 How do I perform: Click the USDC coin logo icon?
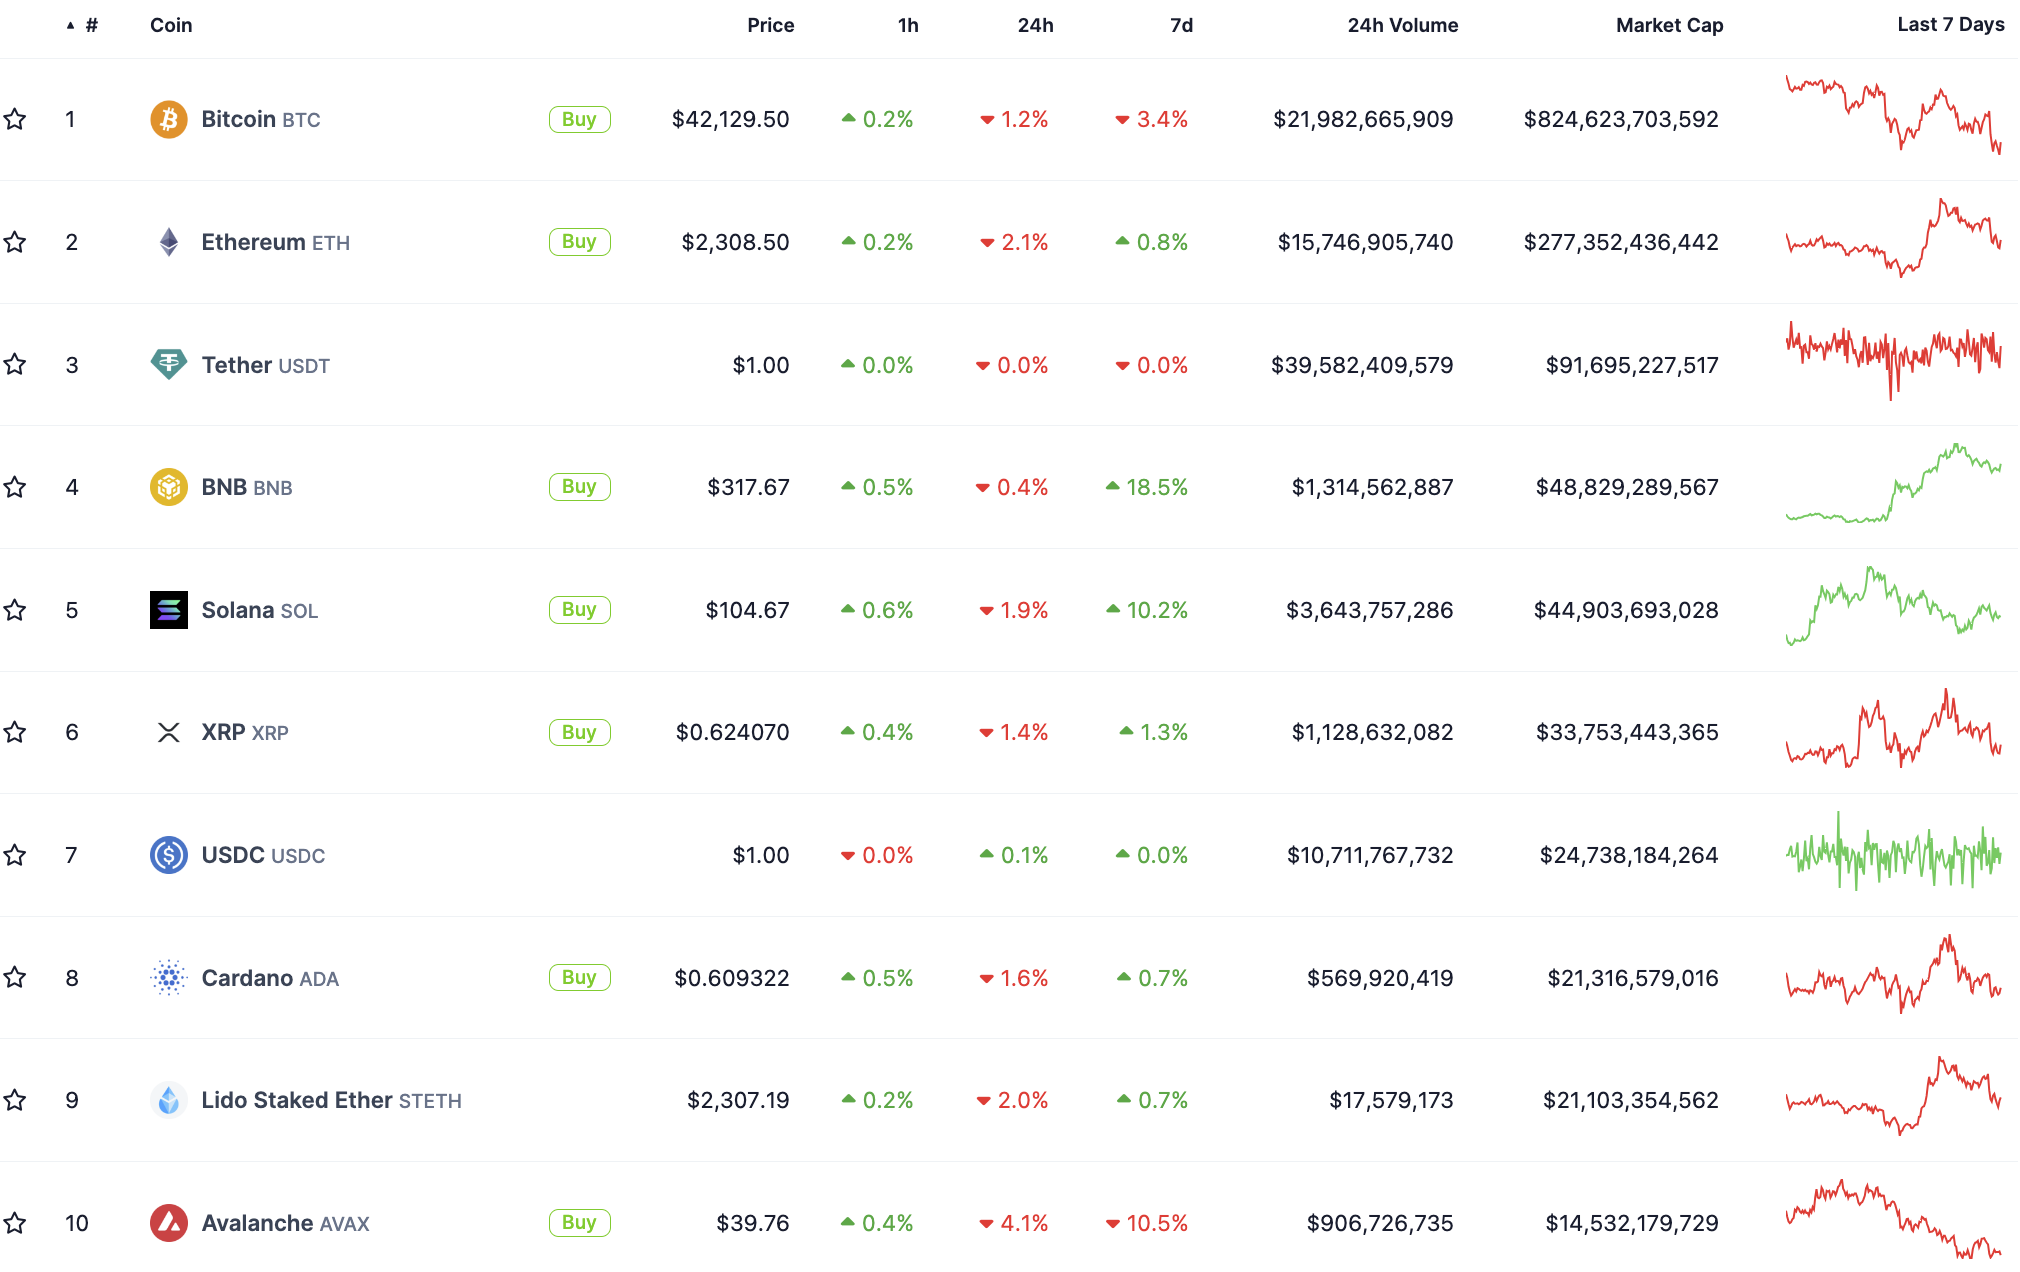pos(169,855)
